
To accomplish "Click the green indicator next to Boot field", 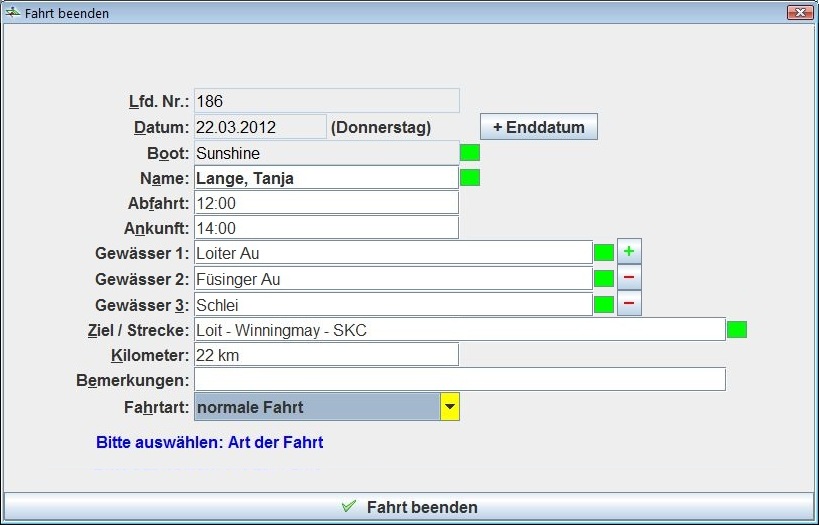I will point(470,153).
